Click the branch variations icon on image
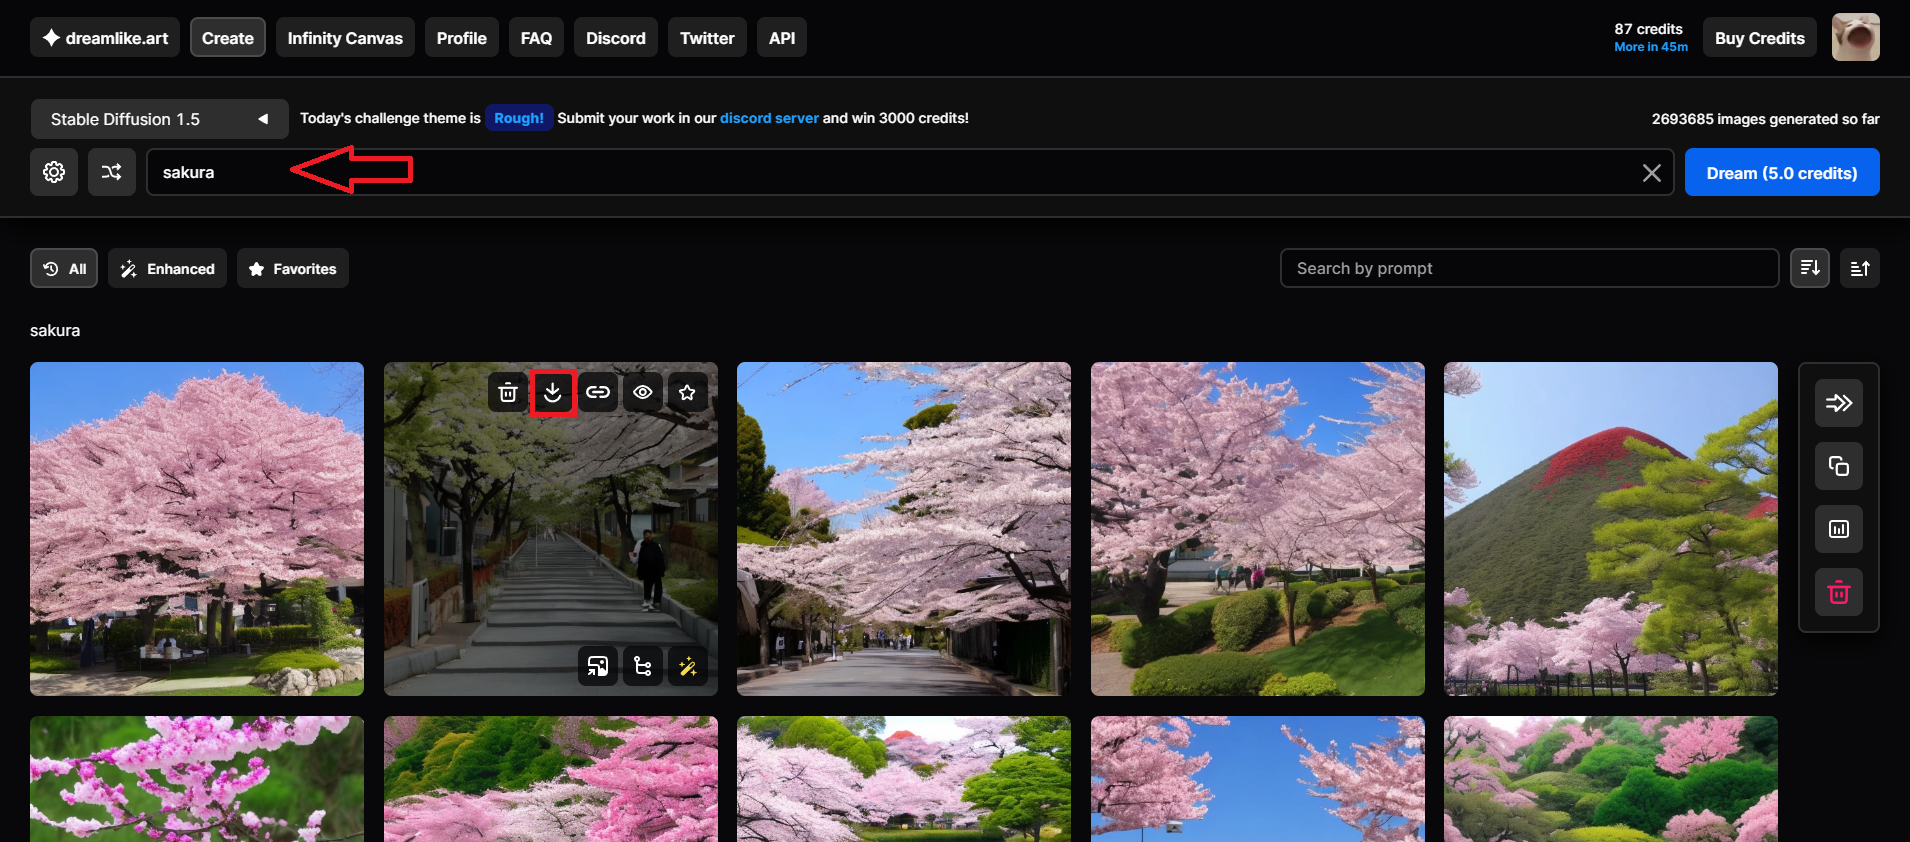The image size is (1910, 842). click(643, 666)
